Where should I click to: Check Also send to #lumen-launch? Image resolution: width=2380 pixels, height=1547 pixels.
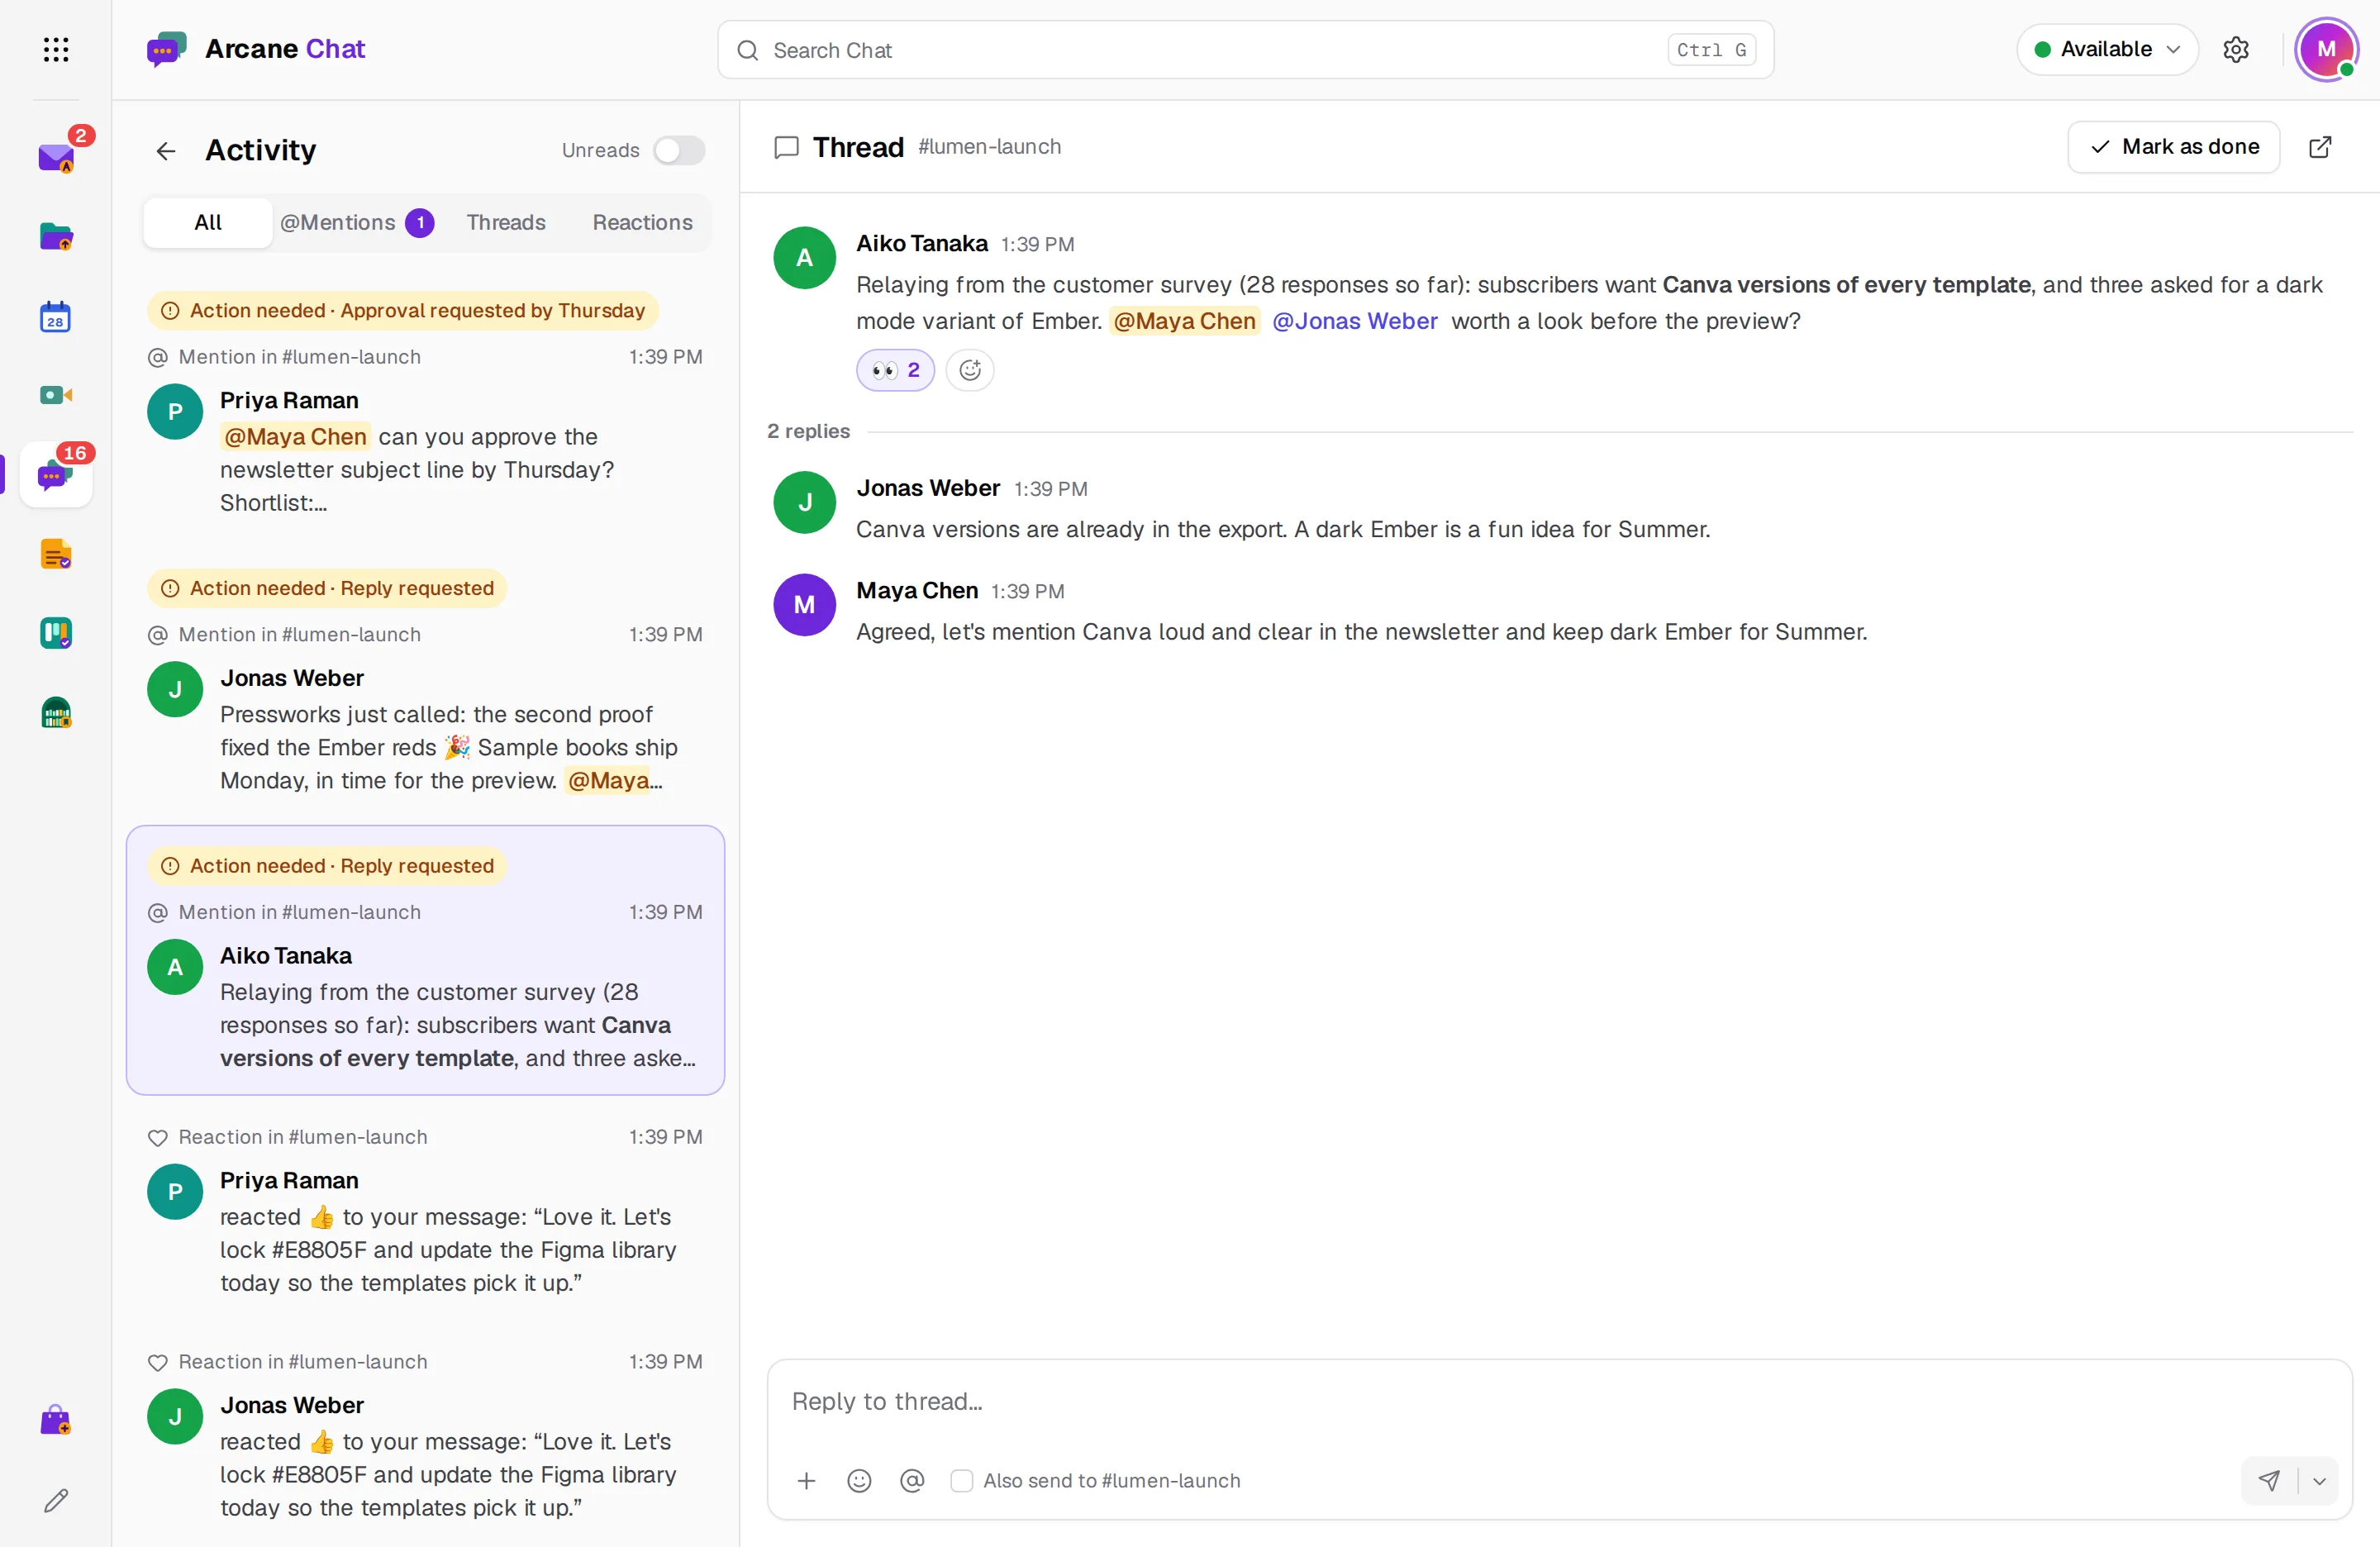click(x=961, y=1481)
